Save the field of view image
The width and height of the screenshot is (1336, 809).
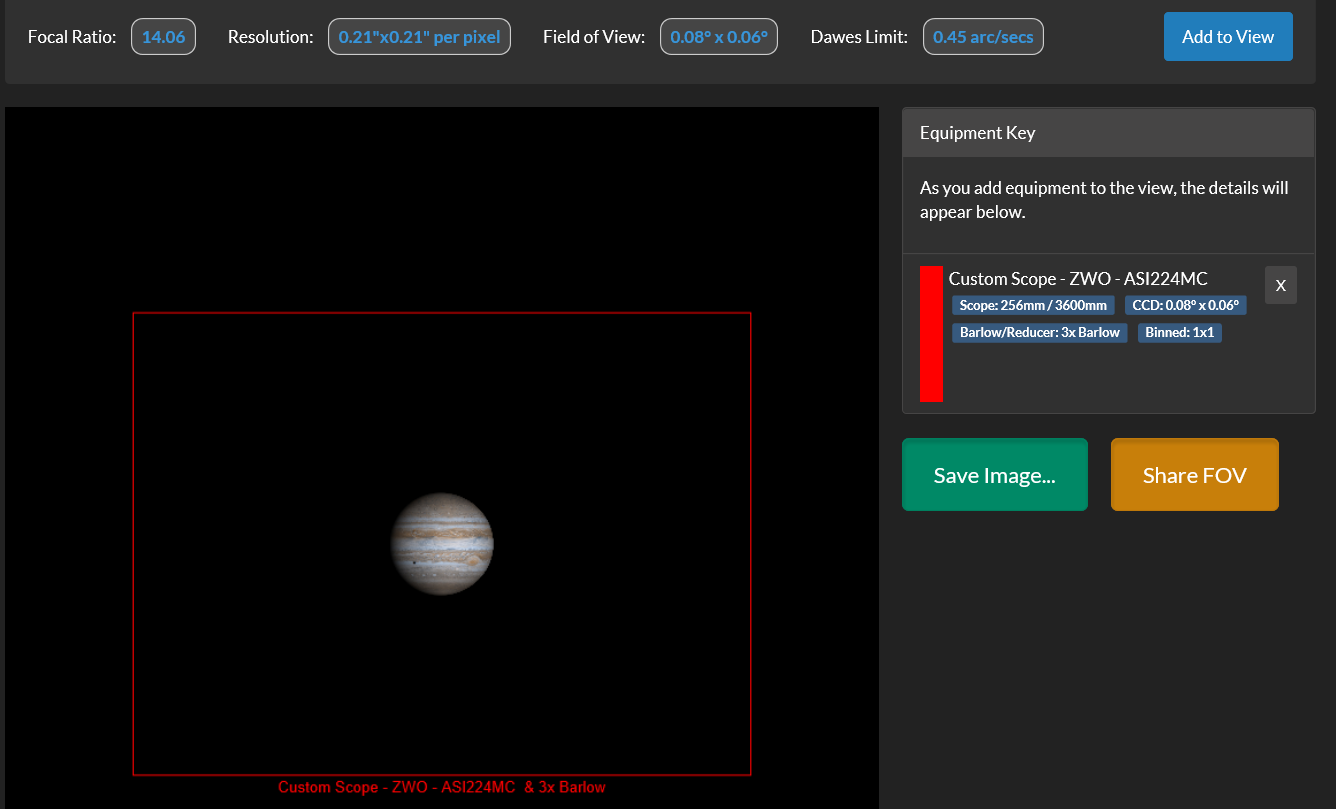995,475
